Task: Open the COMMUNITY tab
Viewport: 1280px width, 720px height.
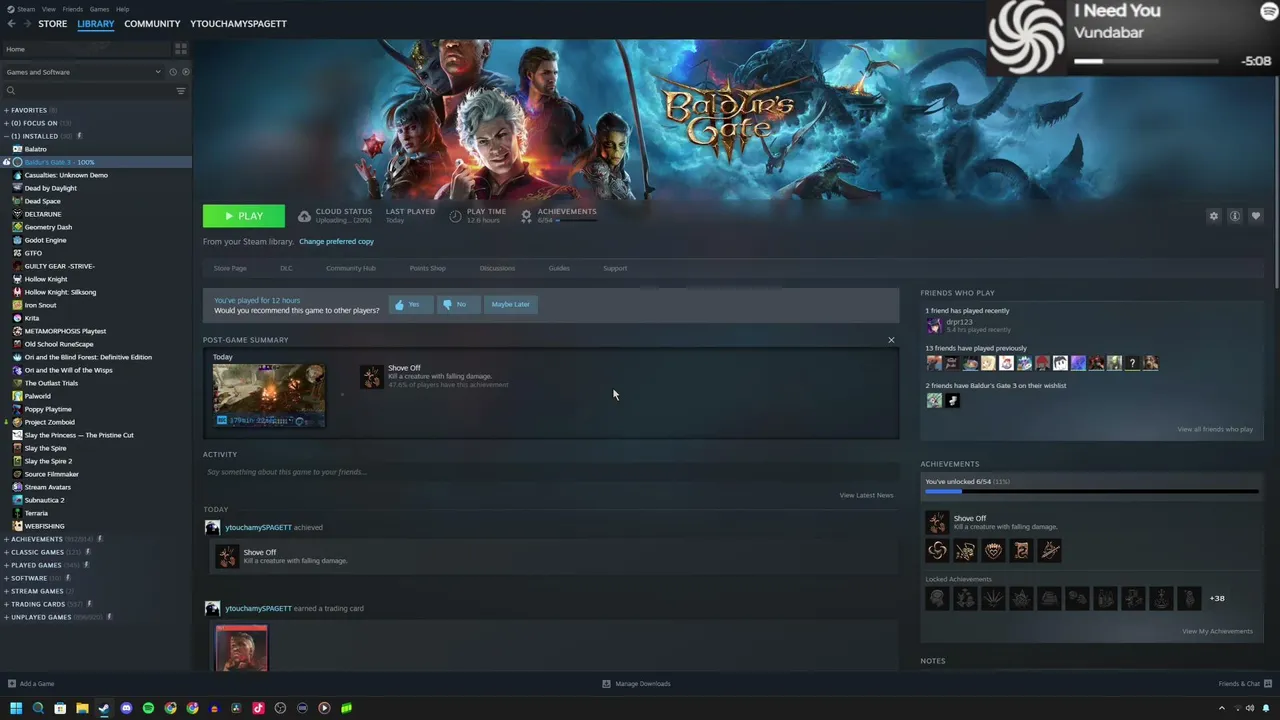Action: [152, 24]
